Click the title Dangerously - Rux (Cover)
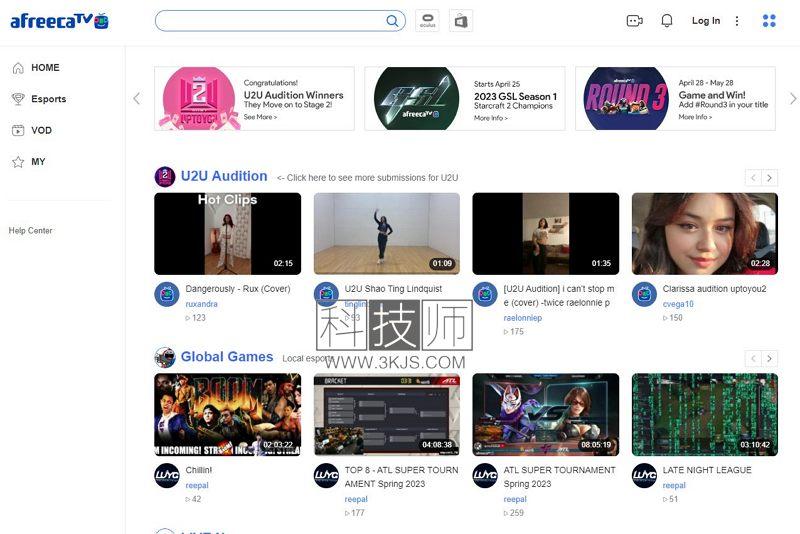800x534 pixels. (238, 289)
